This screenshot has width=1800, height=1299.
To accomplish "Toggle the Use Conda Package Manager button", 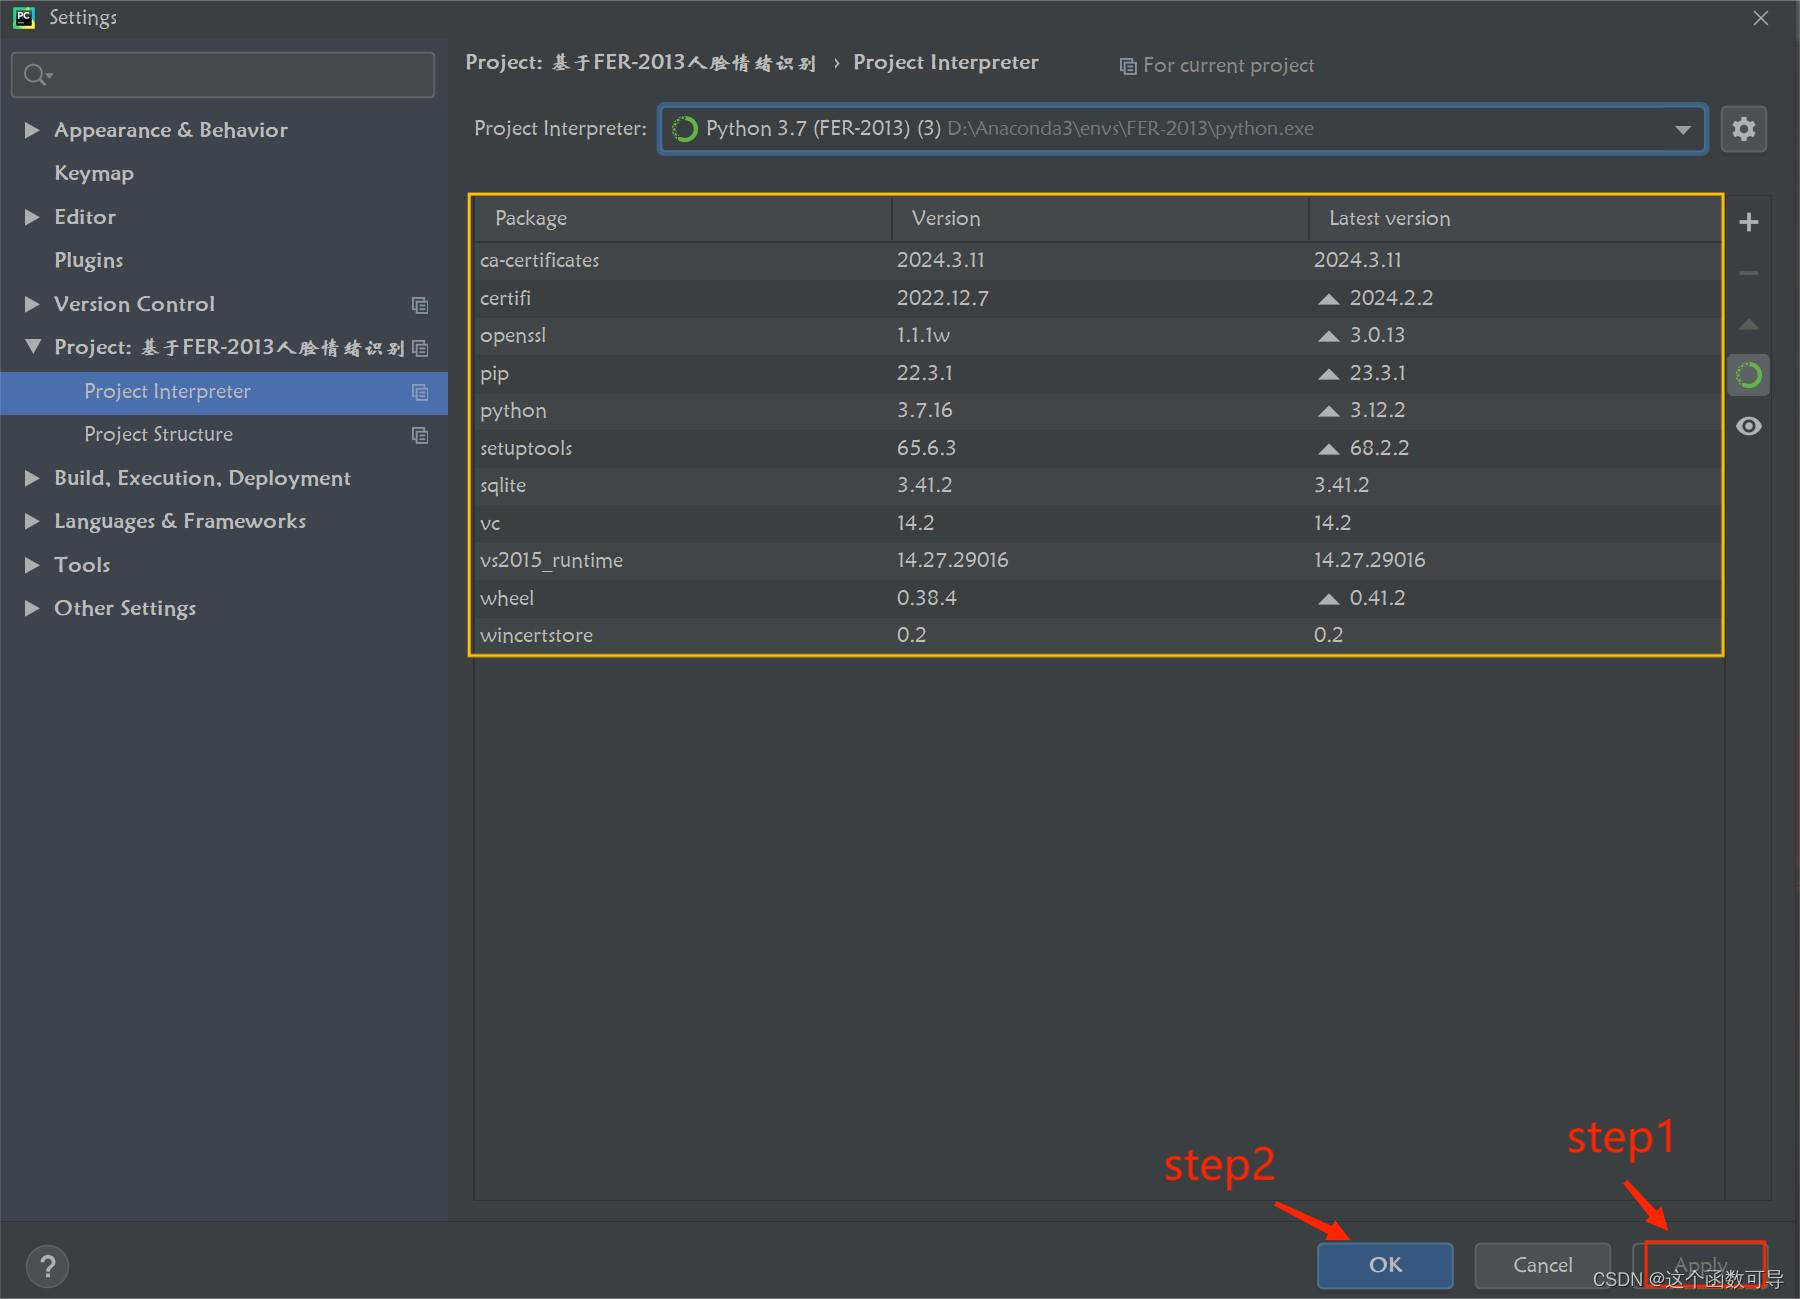I will tap(1747, 374).
